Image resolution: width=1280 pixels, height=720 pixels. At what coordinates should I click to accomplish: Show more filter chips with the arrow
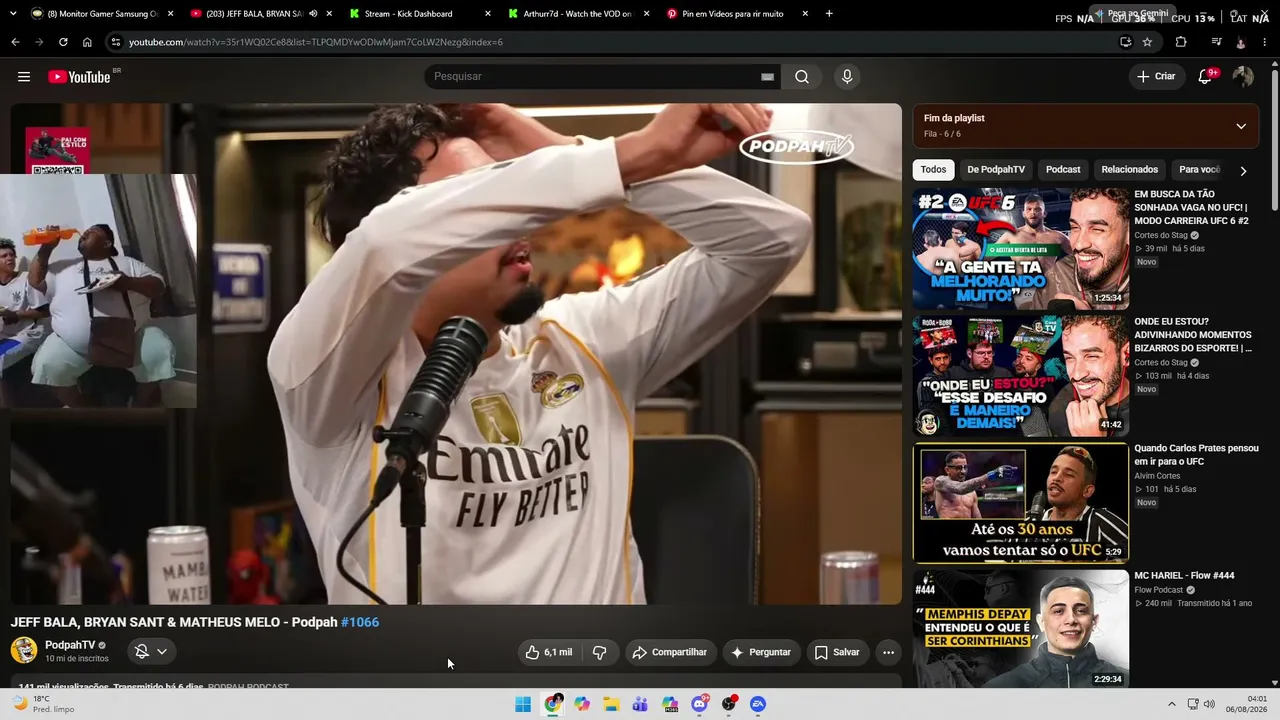click(1243, 171)
